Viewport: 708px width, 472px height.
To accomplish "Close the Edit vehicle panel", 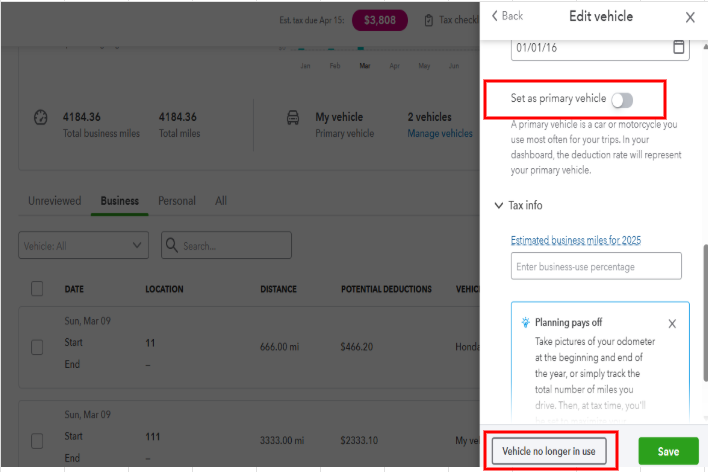I will click(690, 17).
